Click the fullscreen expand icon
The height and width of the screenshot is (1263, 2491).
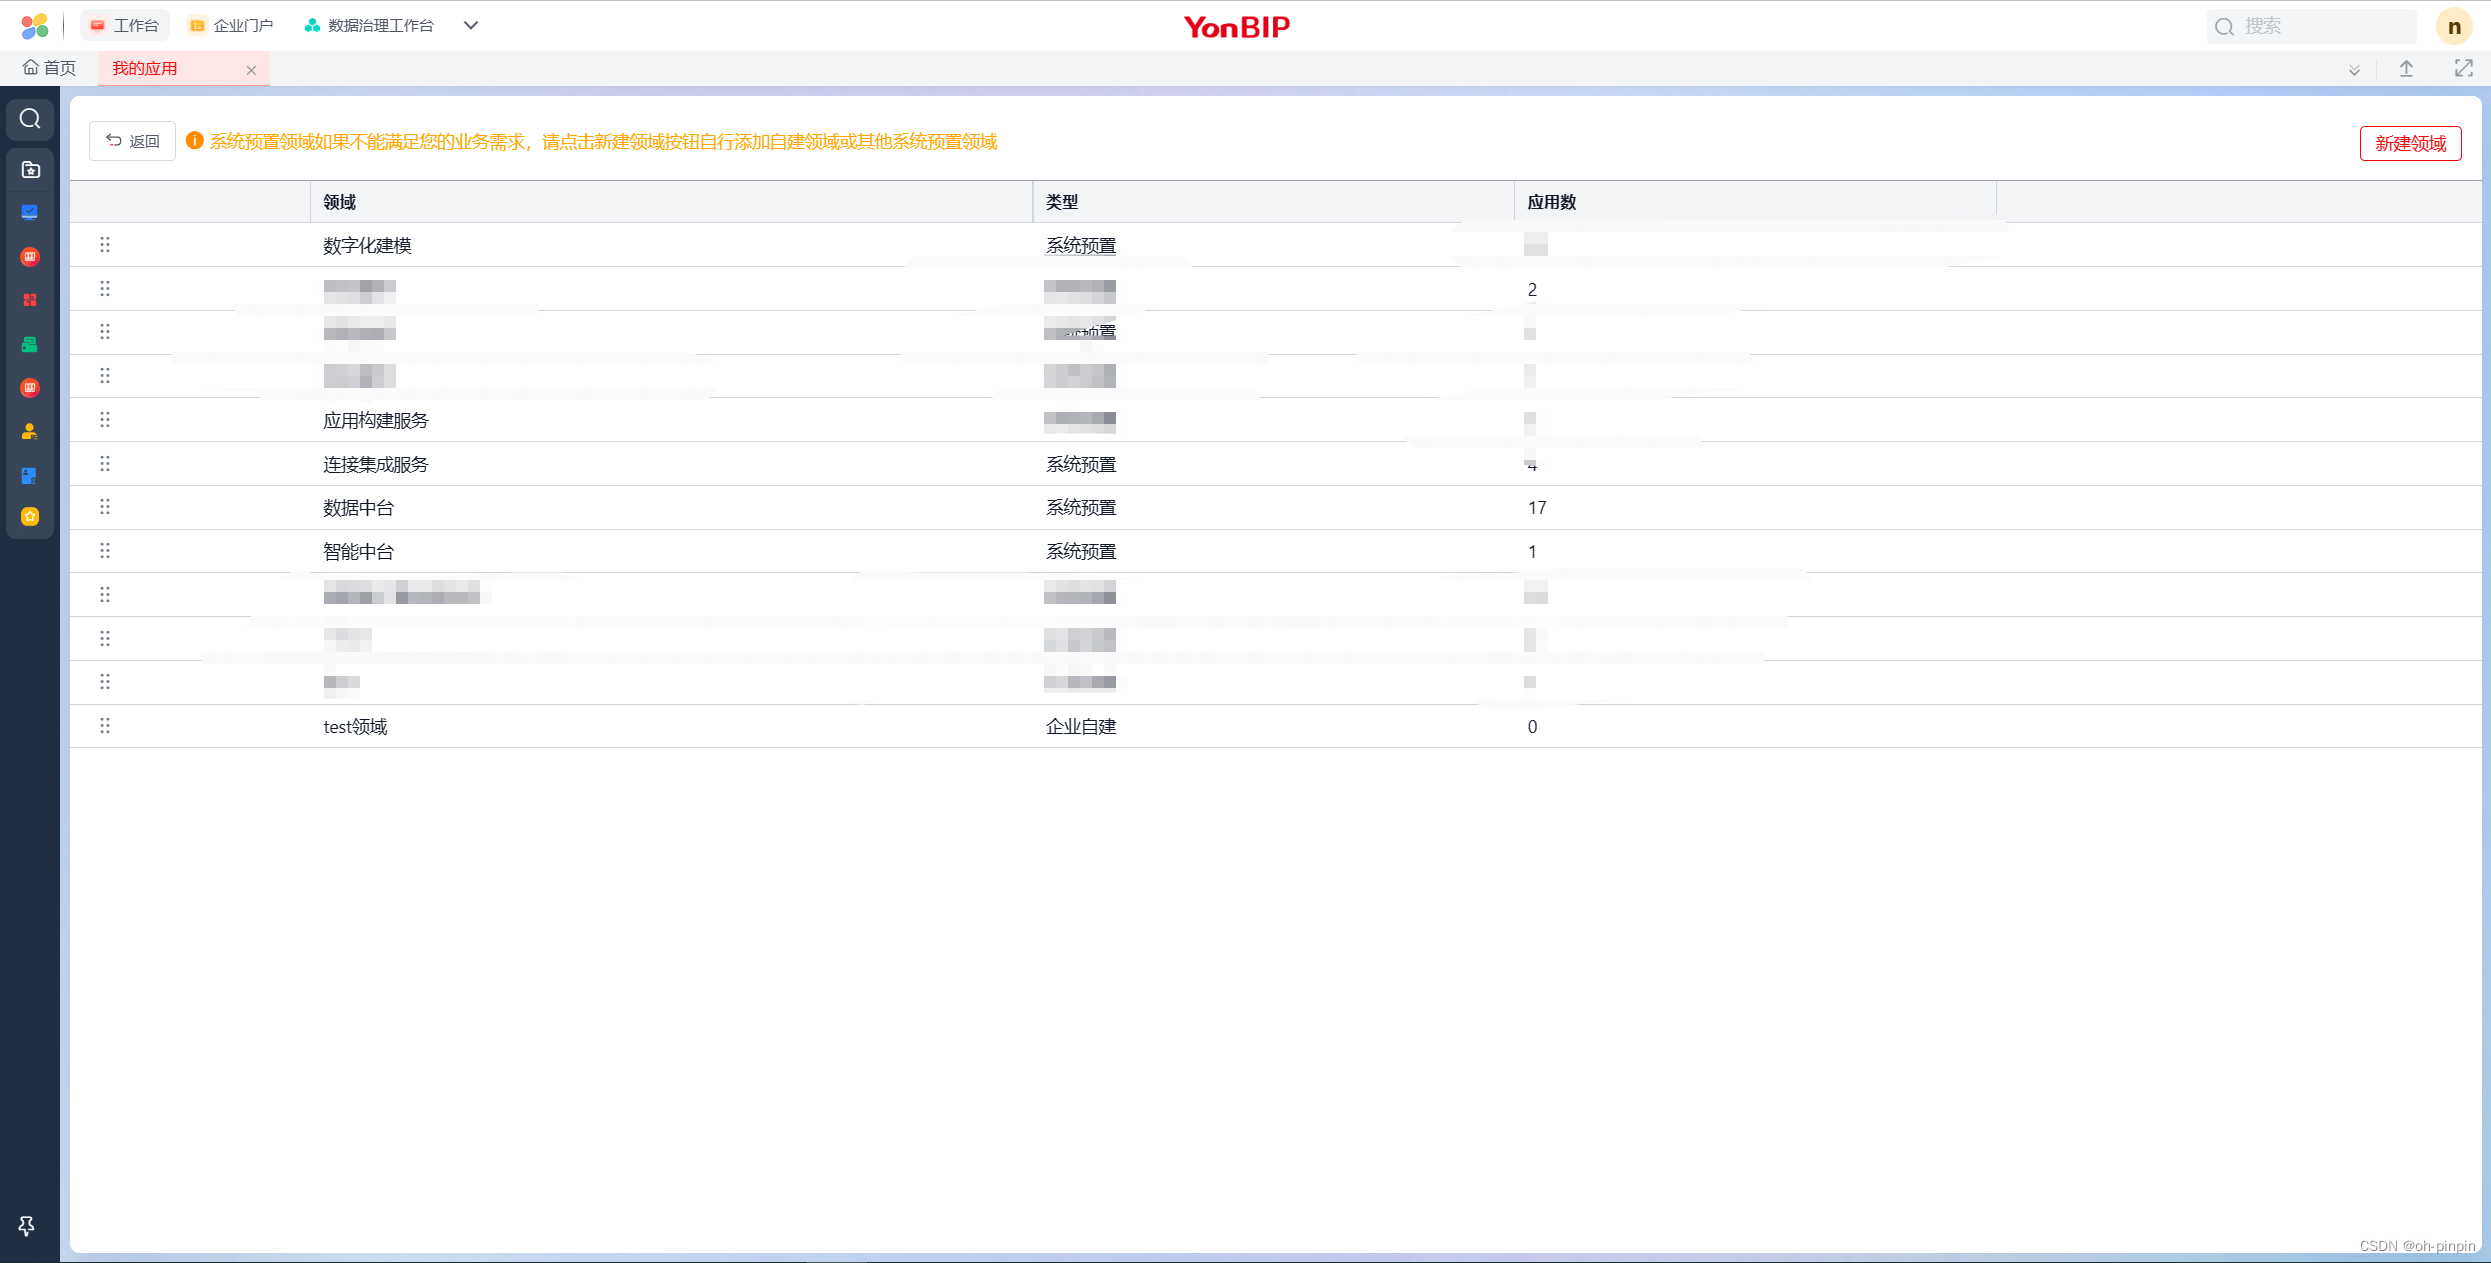tap(2463, 68)
